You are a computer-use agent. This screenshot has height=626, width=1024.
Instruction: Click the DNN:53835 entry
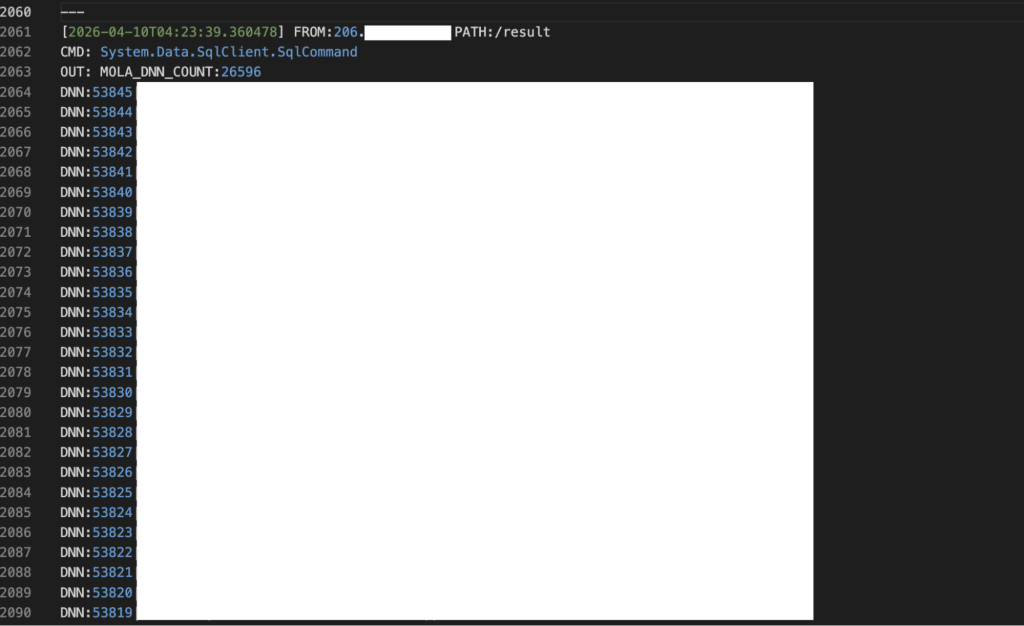click(96, 292)
